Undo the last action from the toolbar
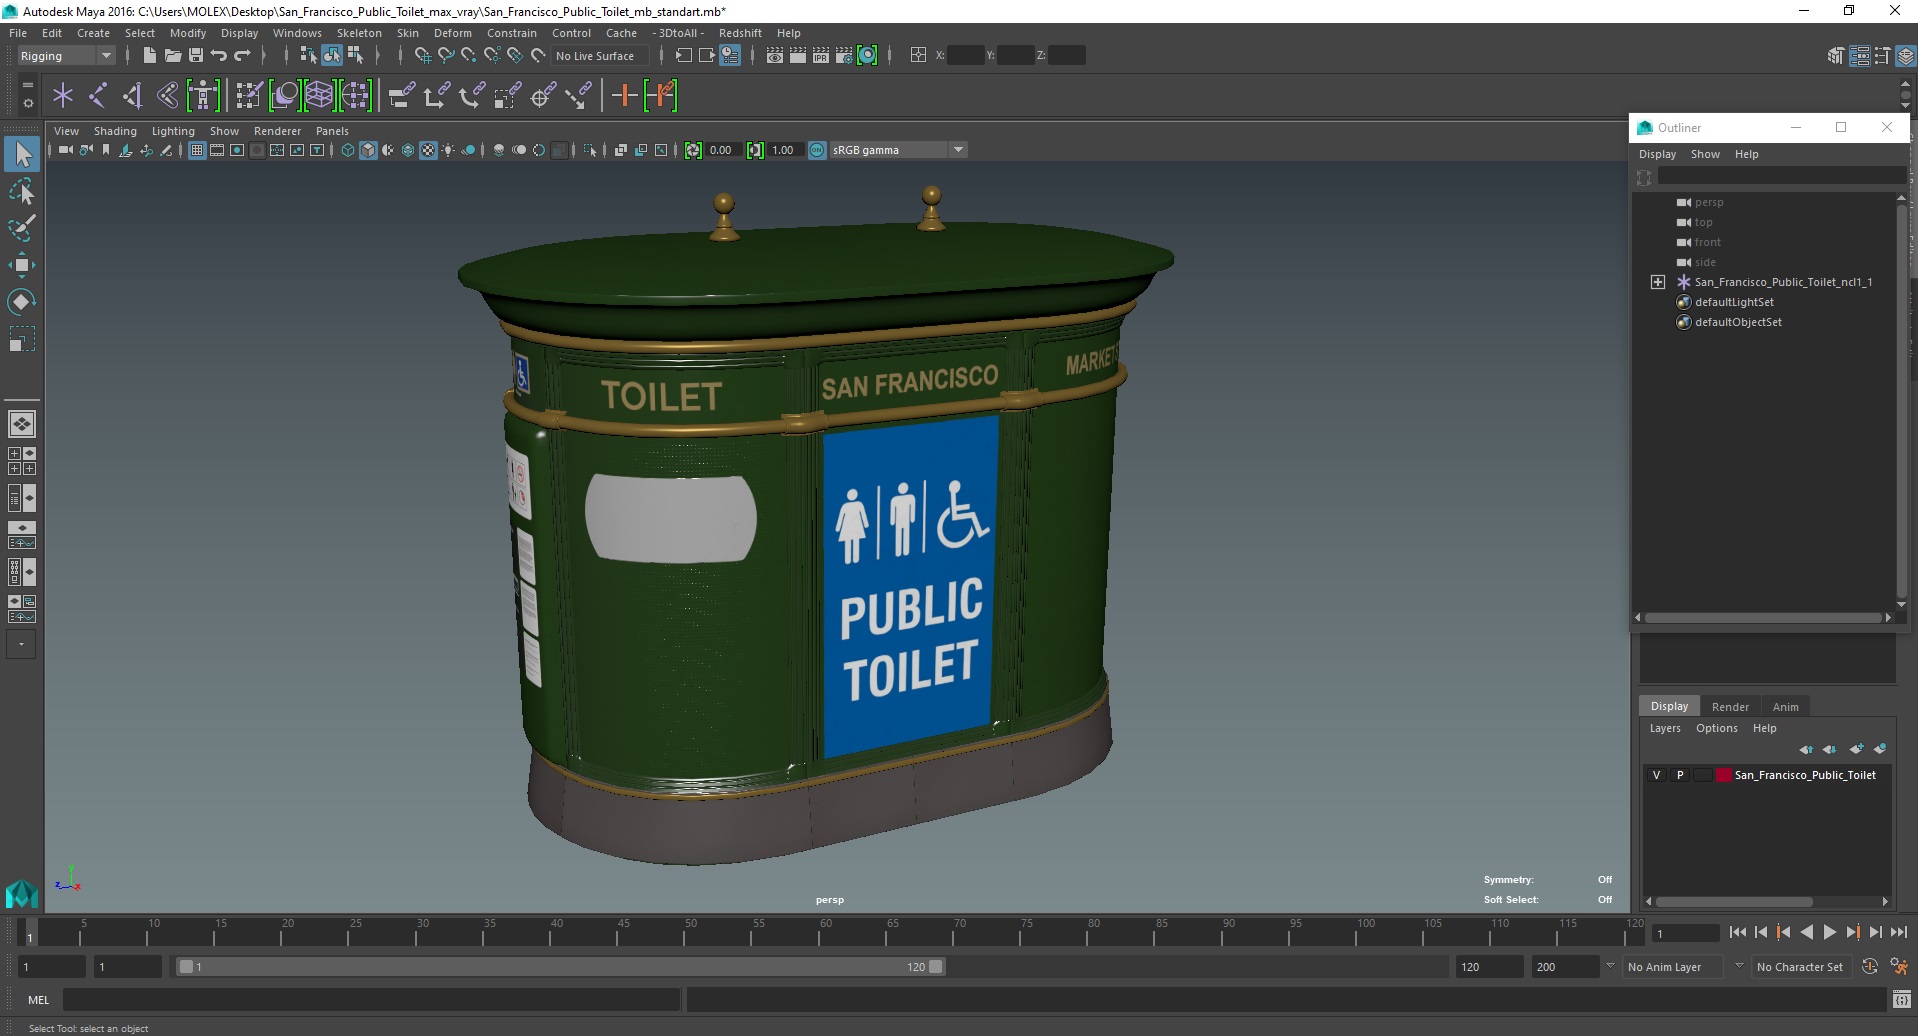The width and height of the screenshot is (1918, 1036). click(x=219, y=56)
